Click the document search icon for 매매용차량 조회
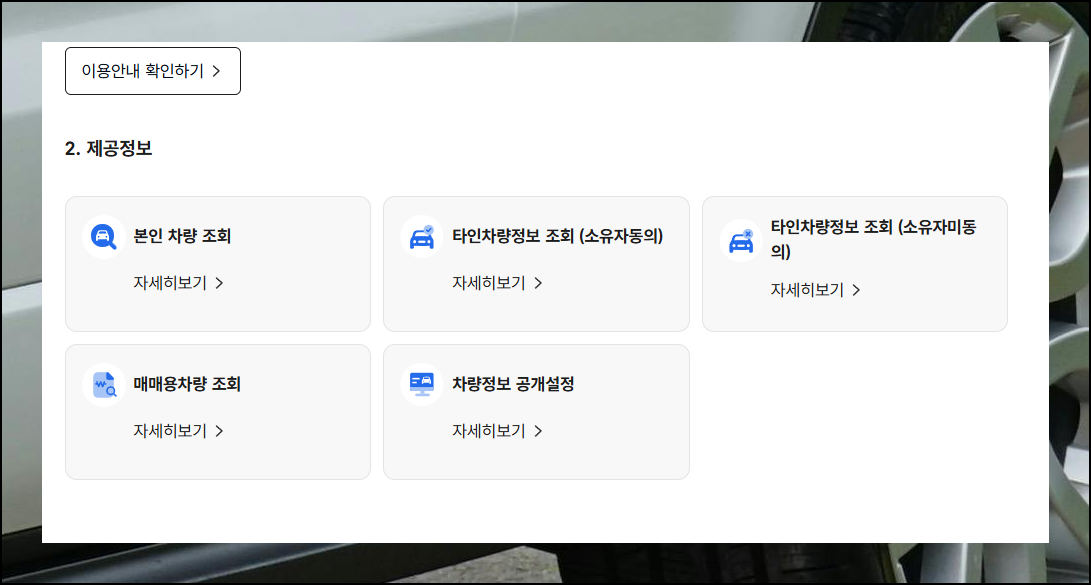1091x585 pixels. 104,385
